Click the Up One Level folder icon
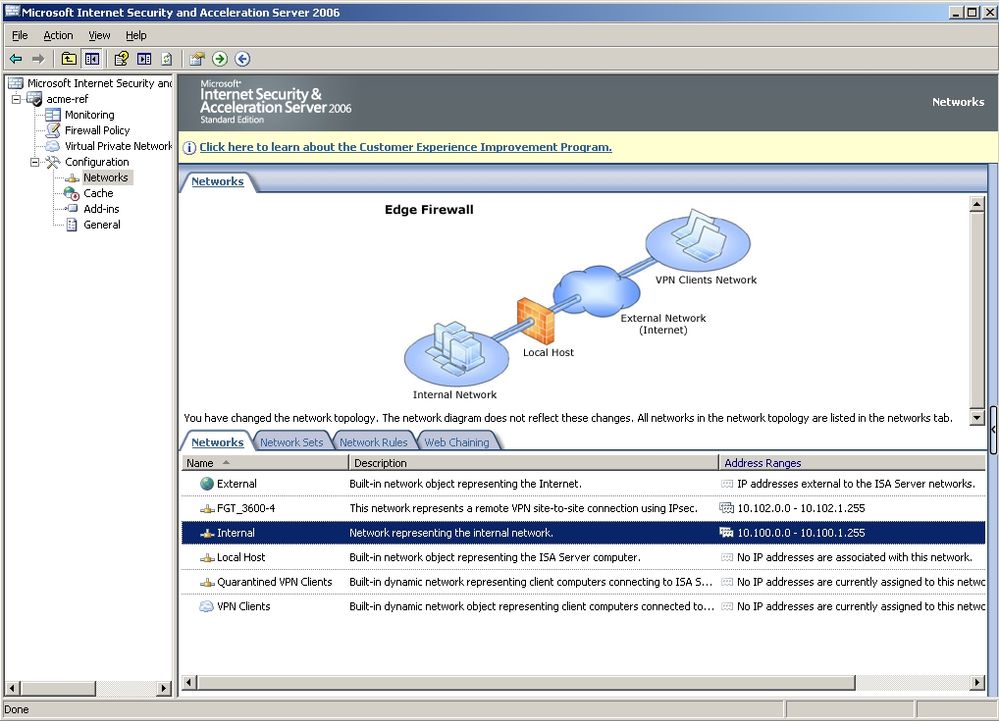 [69, 59]
